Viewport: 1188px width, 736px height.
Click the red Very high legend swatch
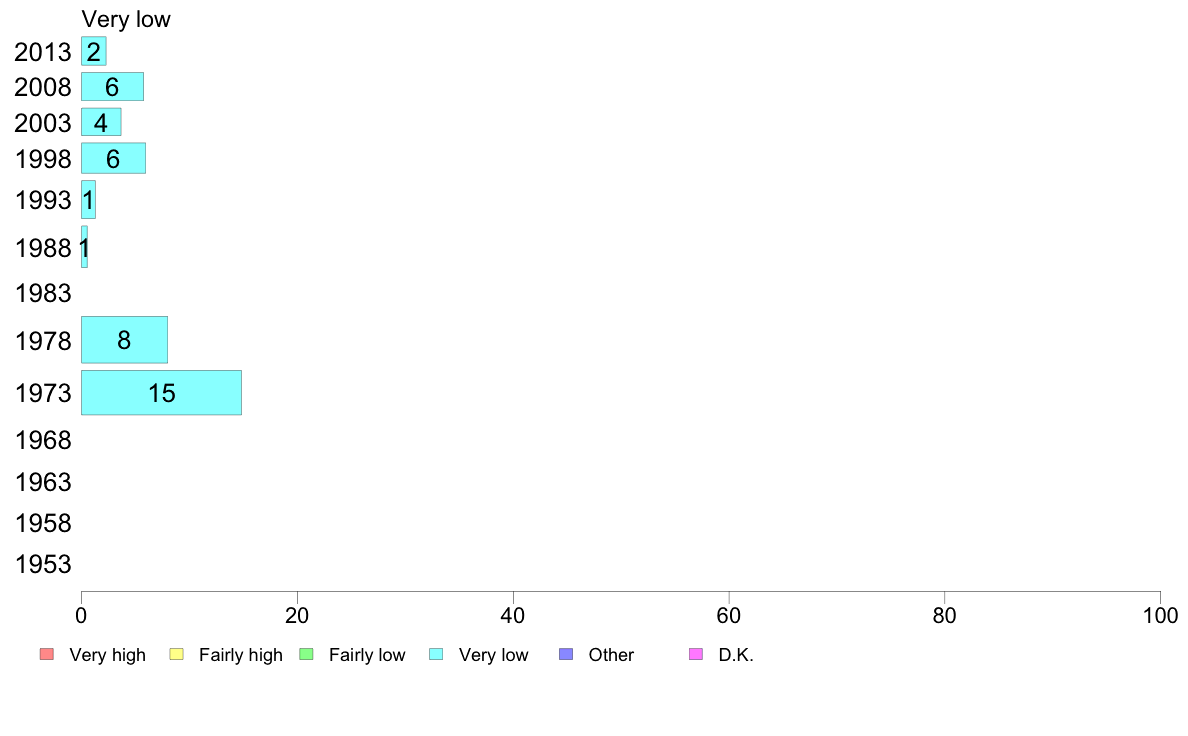[x=47, y=654]
